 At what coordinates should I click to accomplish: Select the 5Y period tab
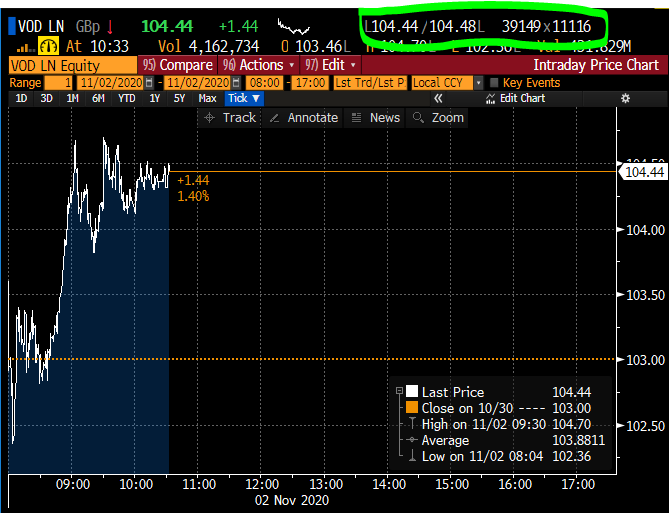[179, 99]
